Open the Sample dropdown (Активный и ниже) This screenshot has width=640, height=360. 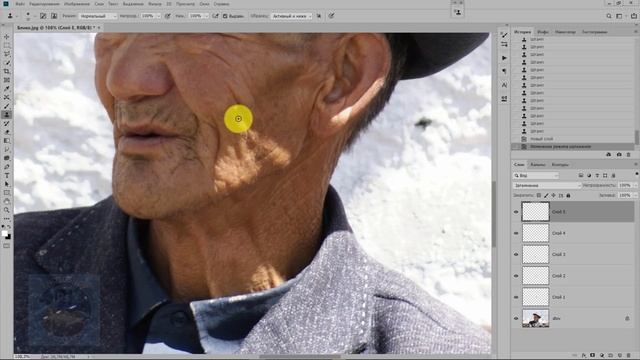(x=292, y=16)
